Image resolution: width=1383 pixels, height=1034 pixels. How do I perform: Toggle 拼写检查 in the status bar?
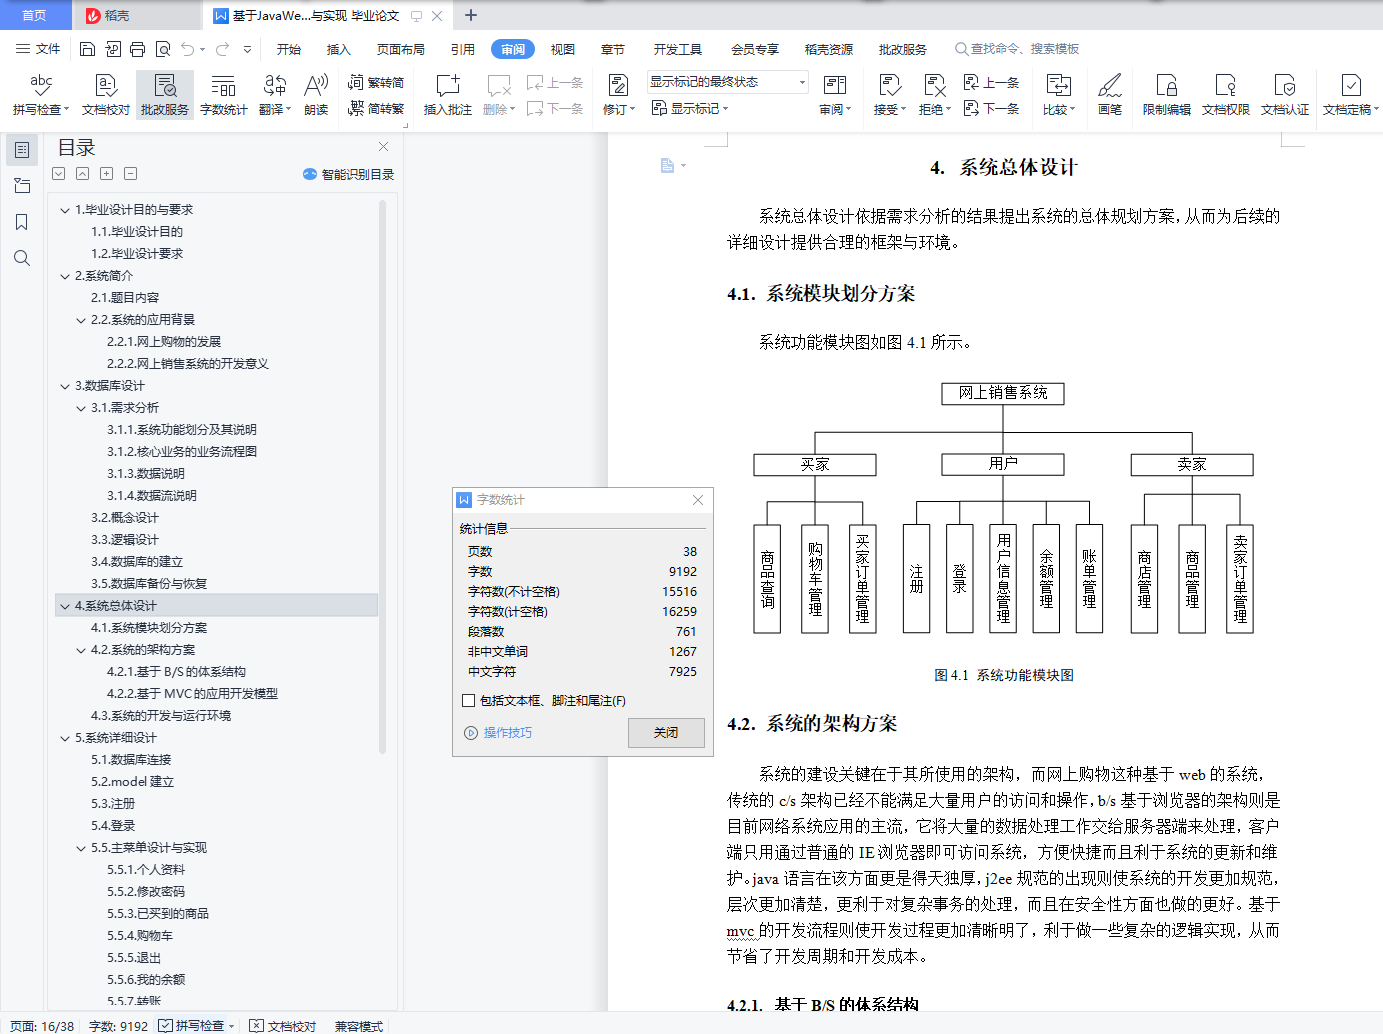pyautogui.click(x=197, y=1026)
